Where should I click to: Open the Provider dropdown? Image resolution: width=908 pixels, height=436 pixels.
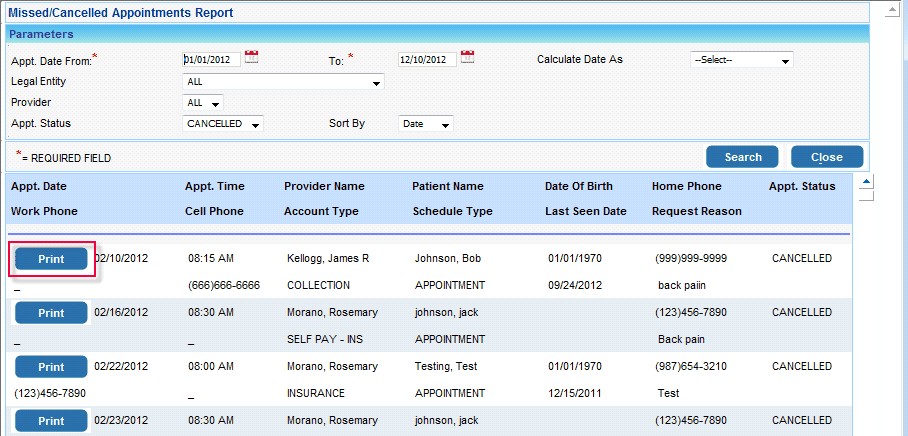[203, 103]
